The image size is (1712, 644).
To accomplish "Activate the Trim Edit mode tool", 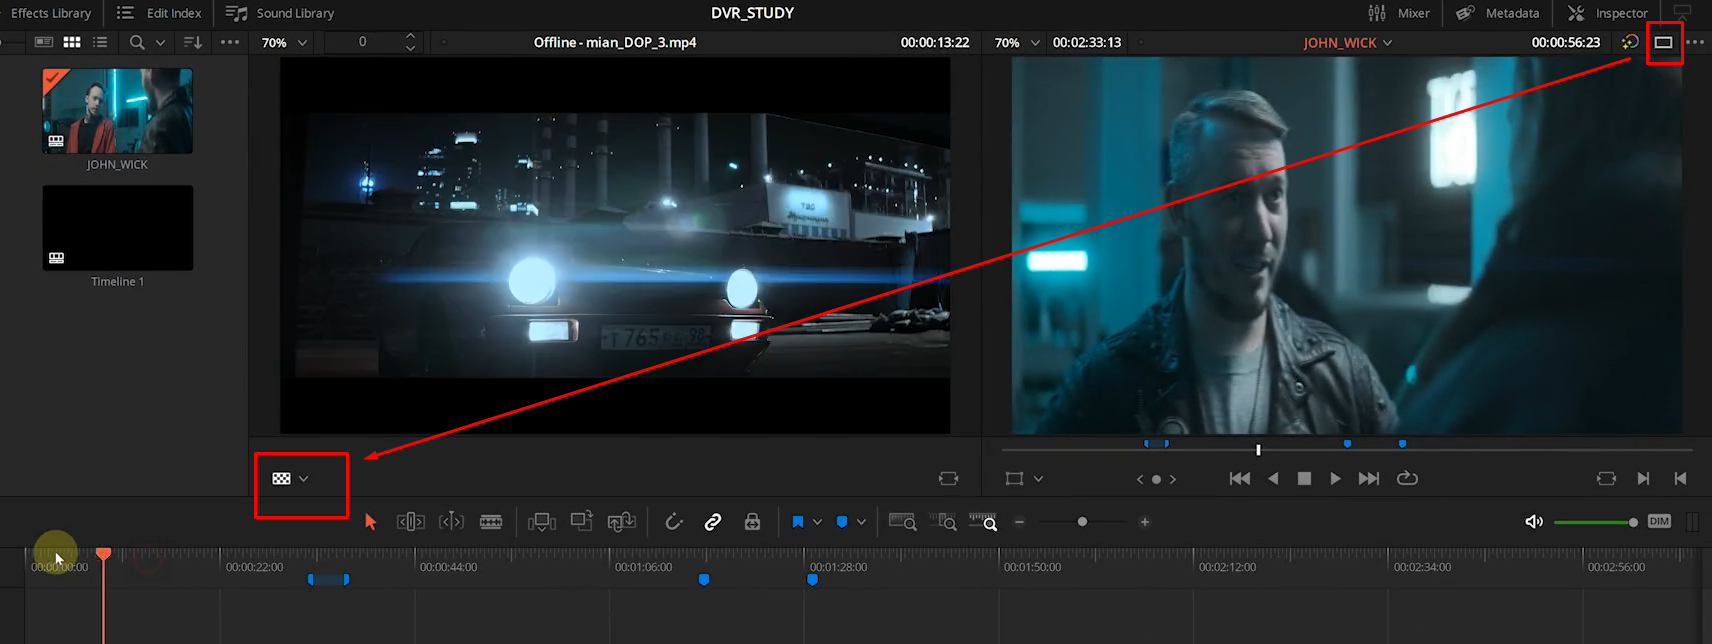I will [x=411, y=522].
